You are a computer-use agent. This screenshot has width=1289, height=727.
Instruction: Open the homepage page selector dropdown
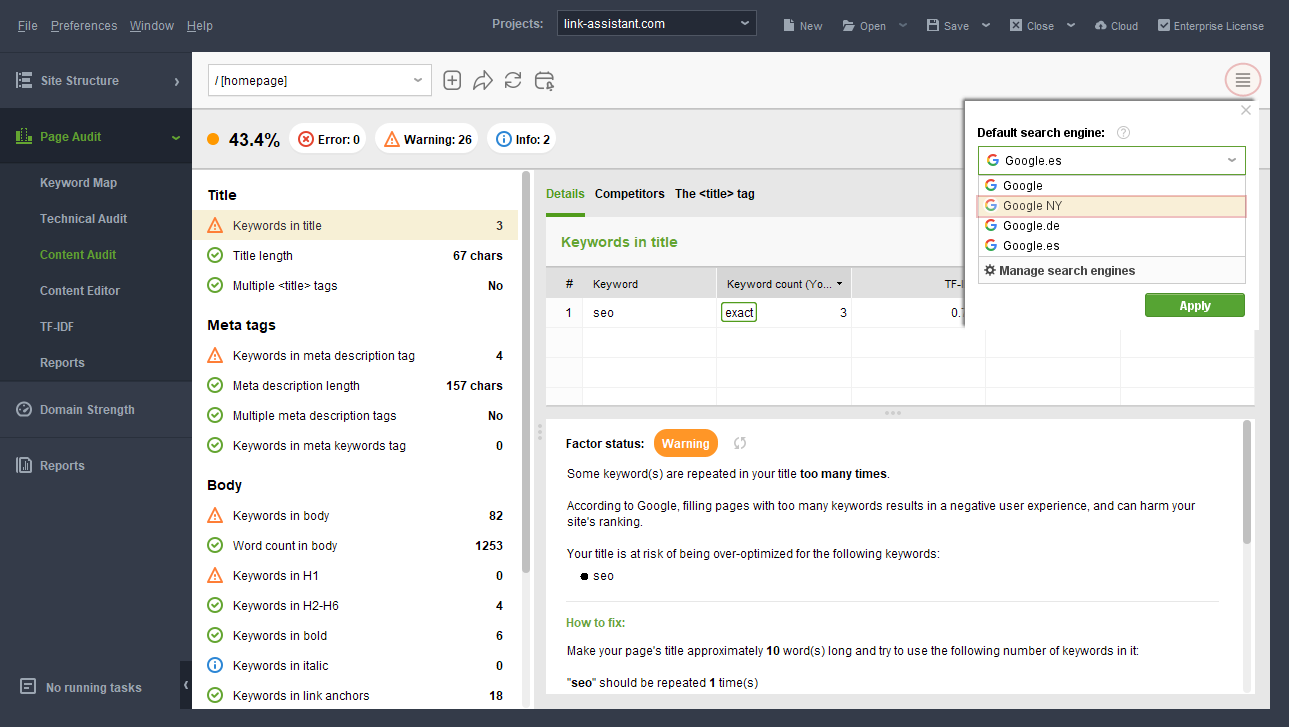tap(320, 81)
